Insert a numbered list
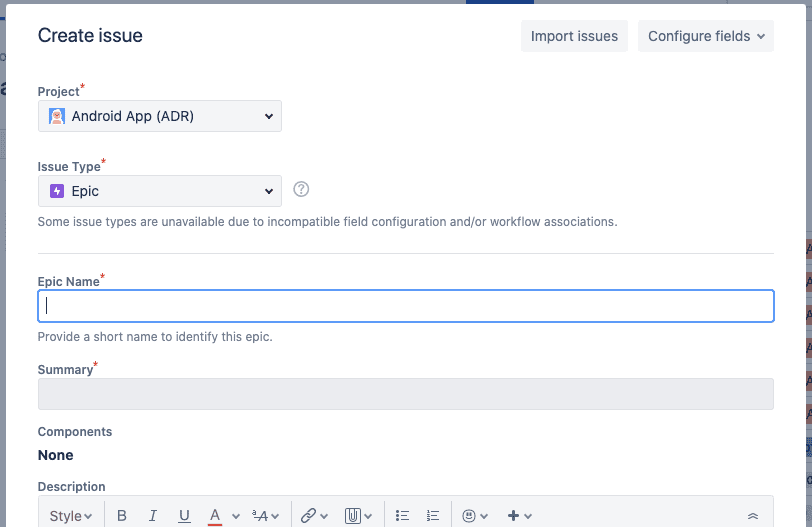Viewport: 812px width, 527px height. click(x=433, y=516)
